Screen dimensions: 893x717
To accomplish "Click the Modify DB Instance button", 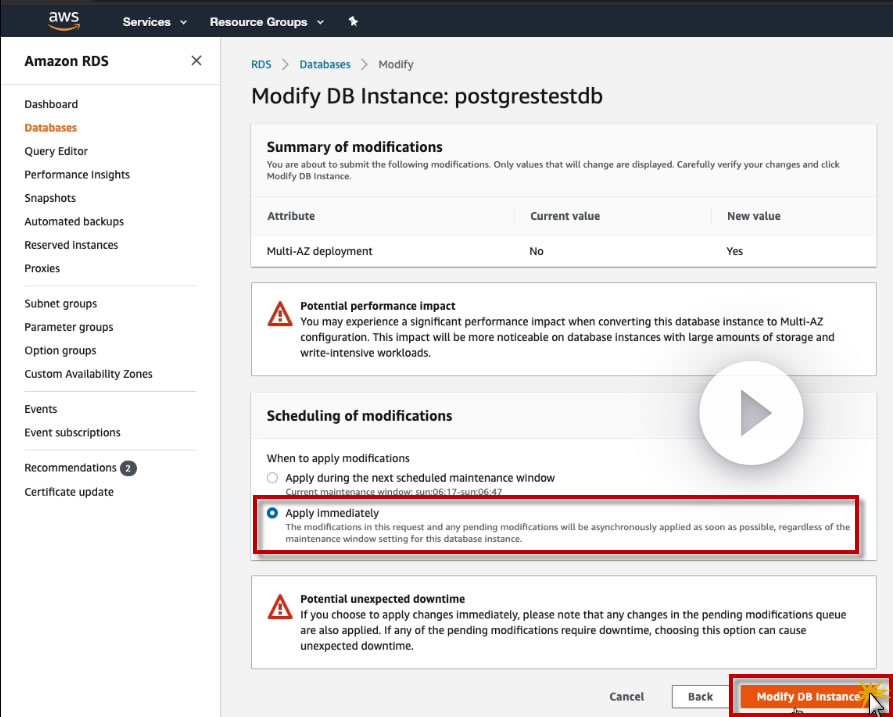I will [808, 696].
